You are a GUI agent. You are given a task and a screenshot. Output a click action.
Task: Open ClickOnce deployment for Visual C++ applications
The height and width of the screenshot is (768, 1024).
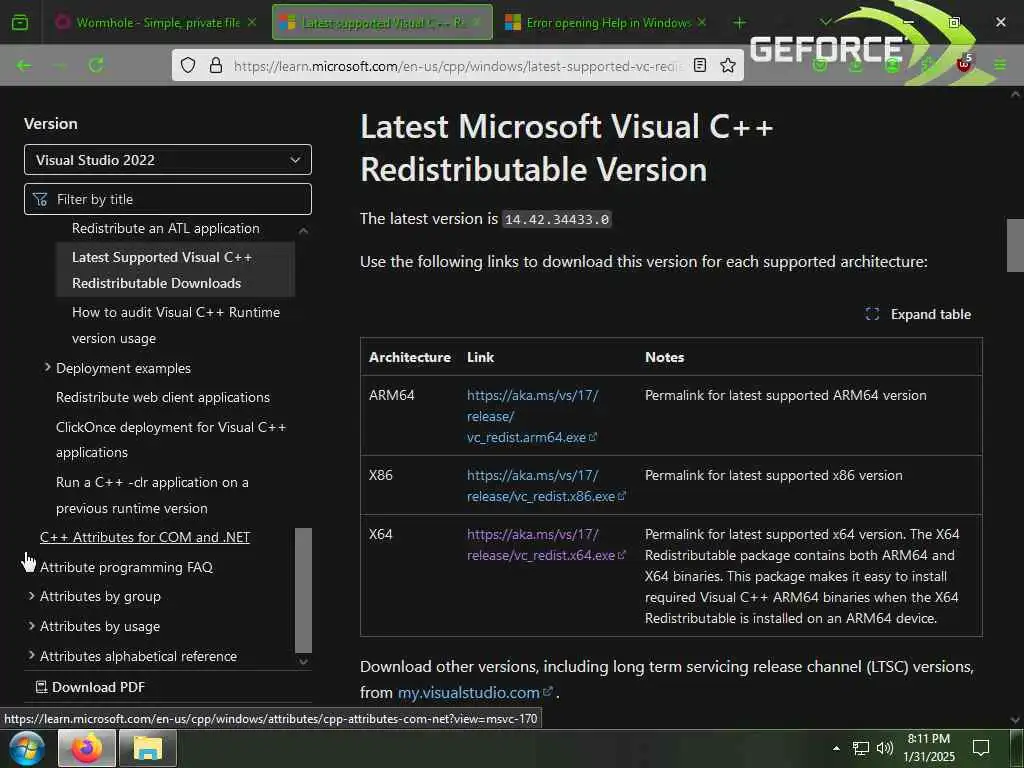pos(171,440)
